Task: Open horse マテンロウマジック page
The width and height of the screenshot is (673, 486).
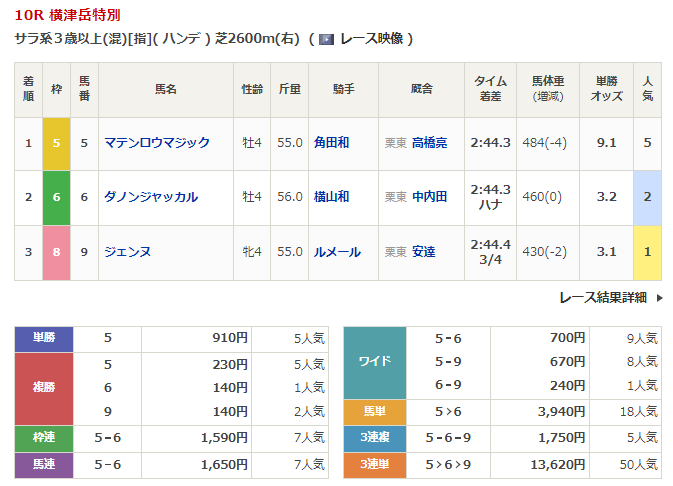Action: [157, 143]
